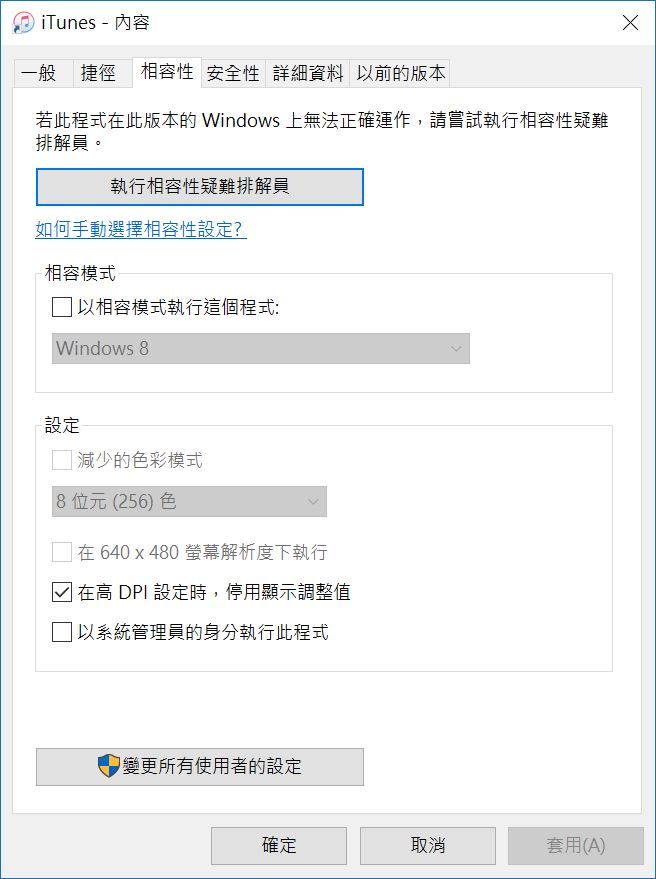Click the 取消 button
The width and height of the screenshot is (656, 879).
[x=427, y=845]
